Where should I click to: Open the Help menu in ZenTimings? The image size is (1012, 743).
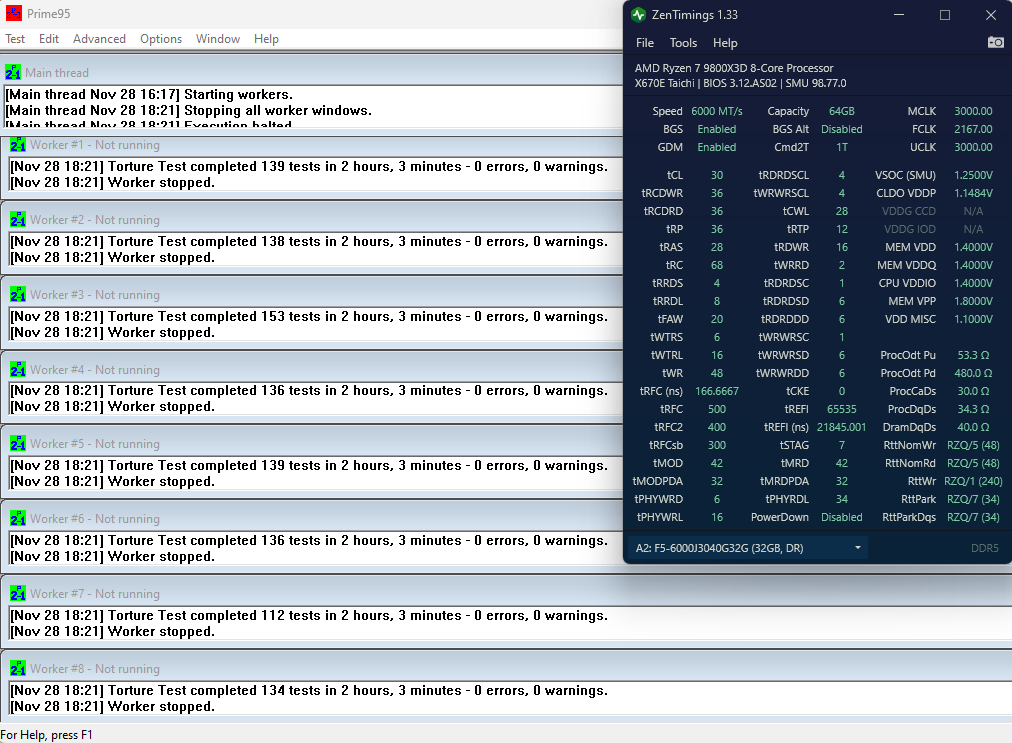[x=725, y=43]
